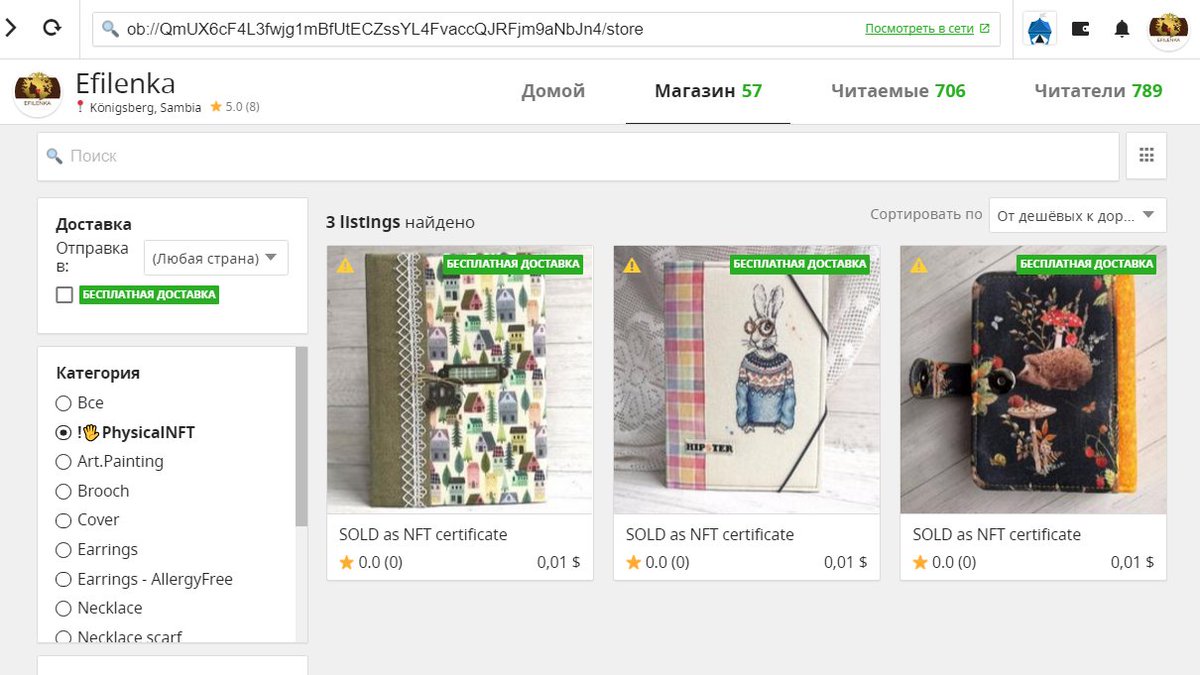Open the first SOLD as NFT certificate title
Image resolution: width=1200 pixels, height=675 pixels.
click(x=423, y=534)
